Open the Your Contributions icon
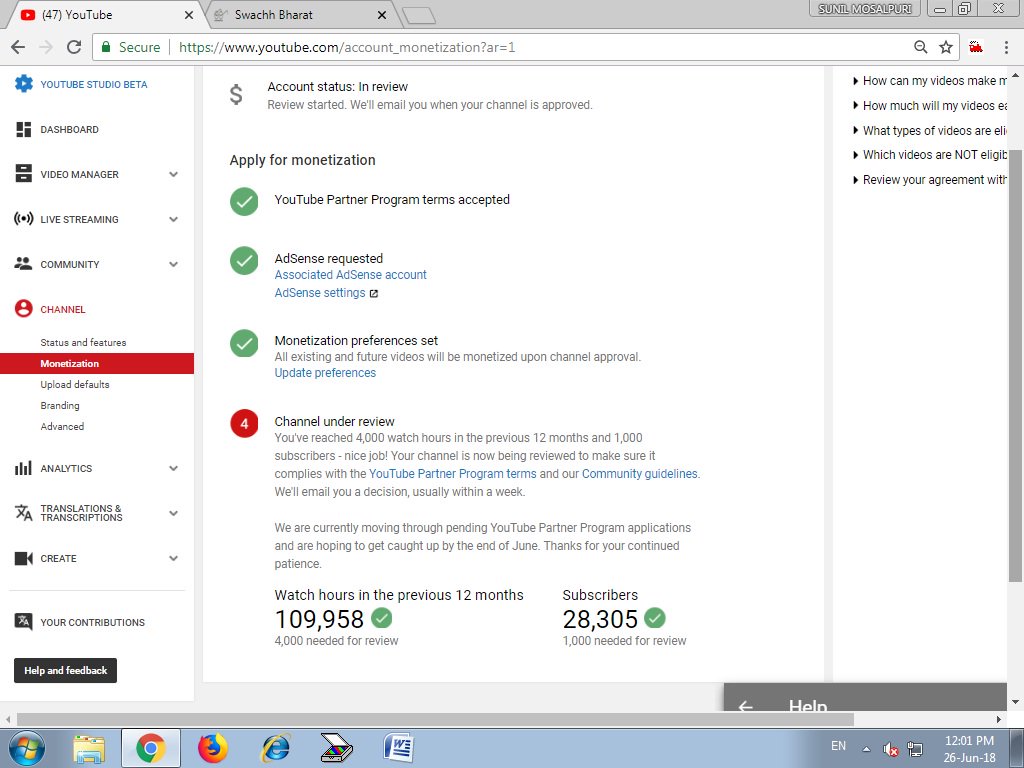The width and height of the screenshot is (1024, 768). [x=24, y=622]
